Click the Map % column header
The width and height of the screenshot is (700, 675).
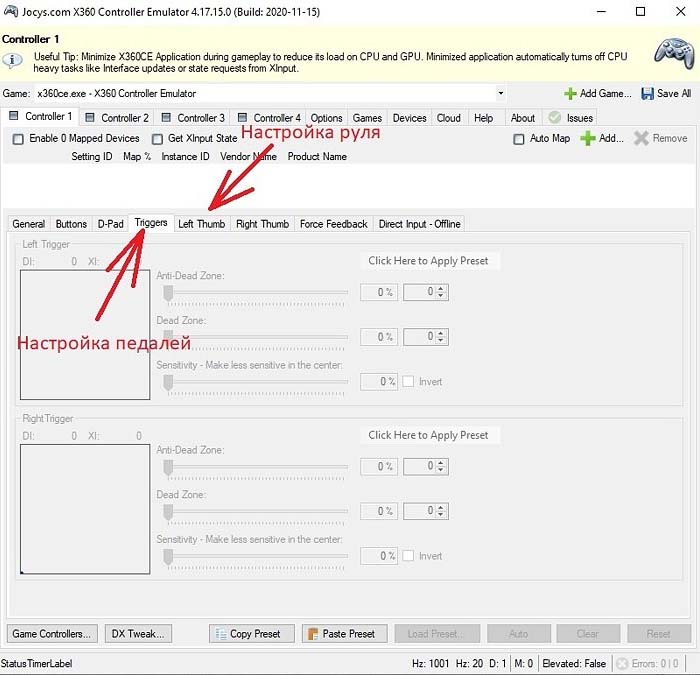[x=137, y=157]
